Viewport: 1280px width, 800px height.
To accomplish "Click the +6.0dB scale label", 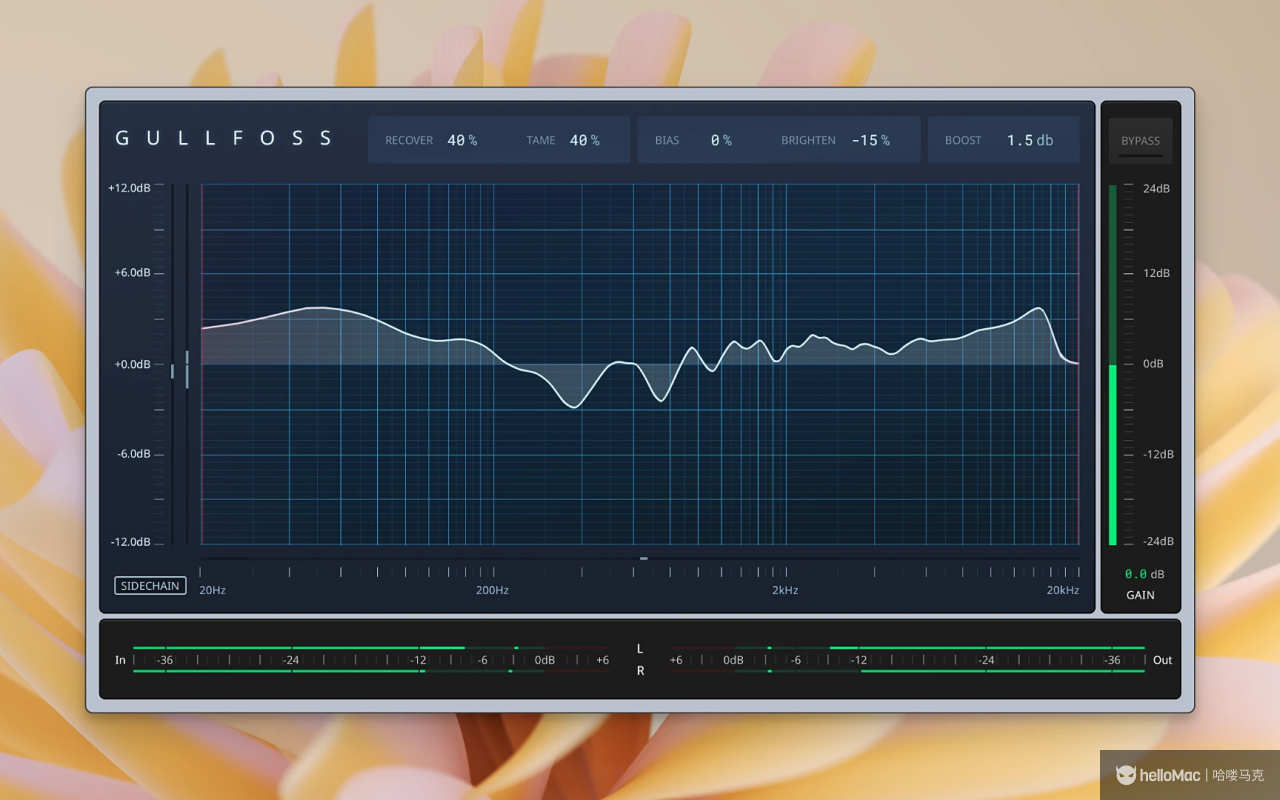I will click(x=132, y=273).
